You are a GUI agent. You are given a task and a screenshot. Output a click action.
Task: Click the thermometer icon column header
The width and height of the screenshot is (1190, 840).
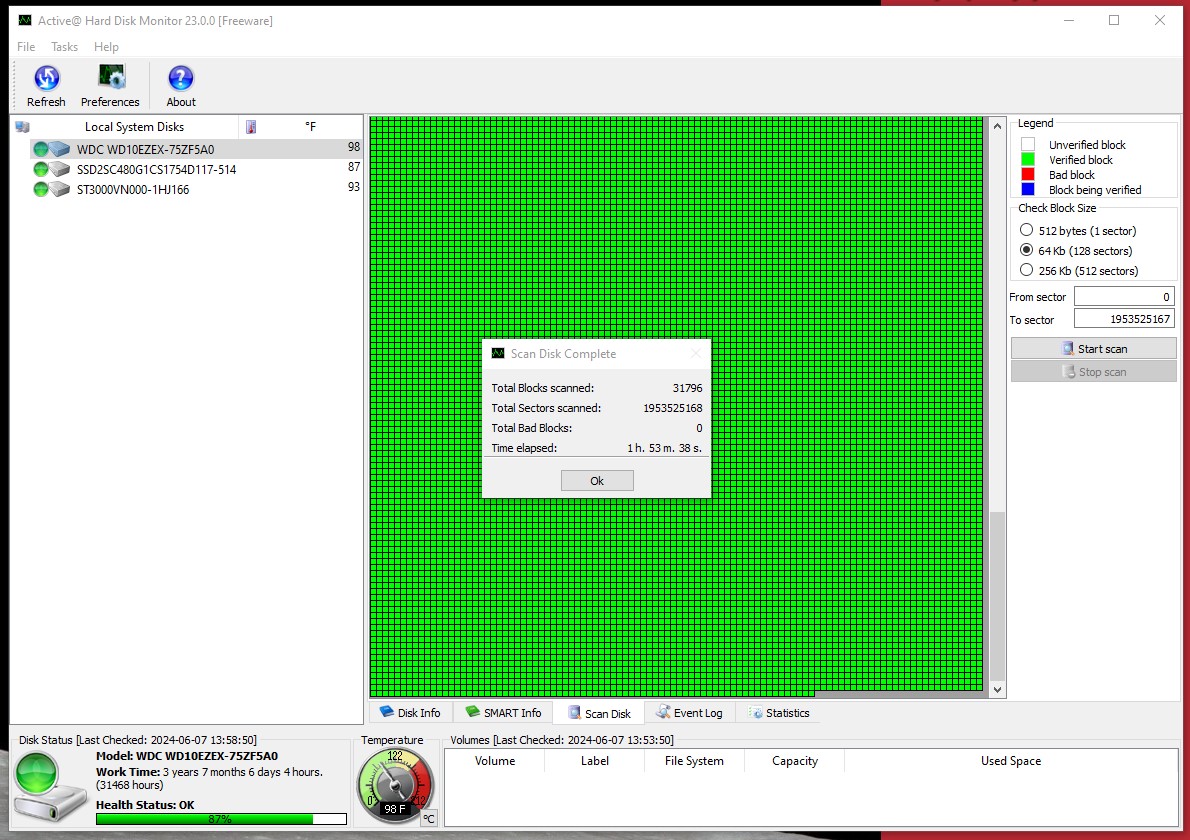click(x=251, y=127)
